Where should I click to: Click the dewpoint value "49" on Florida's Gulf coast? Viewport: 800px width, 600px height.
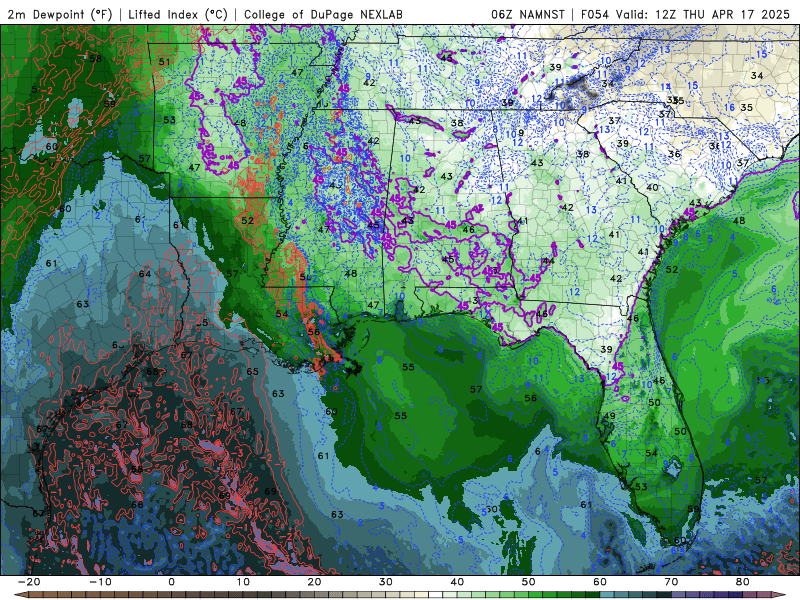point(609,416)
